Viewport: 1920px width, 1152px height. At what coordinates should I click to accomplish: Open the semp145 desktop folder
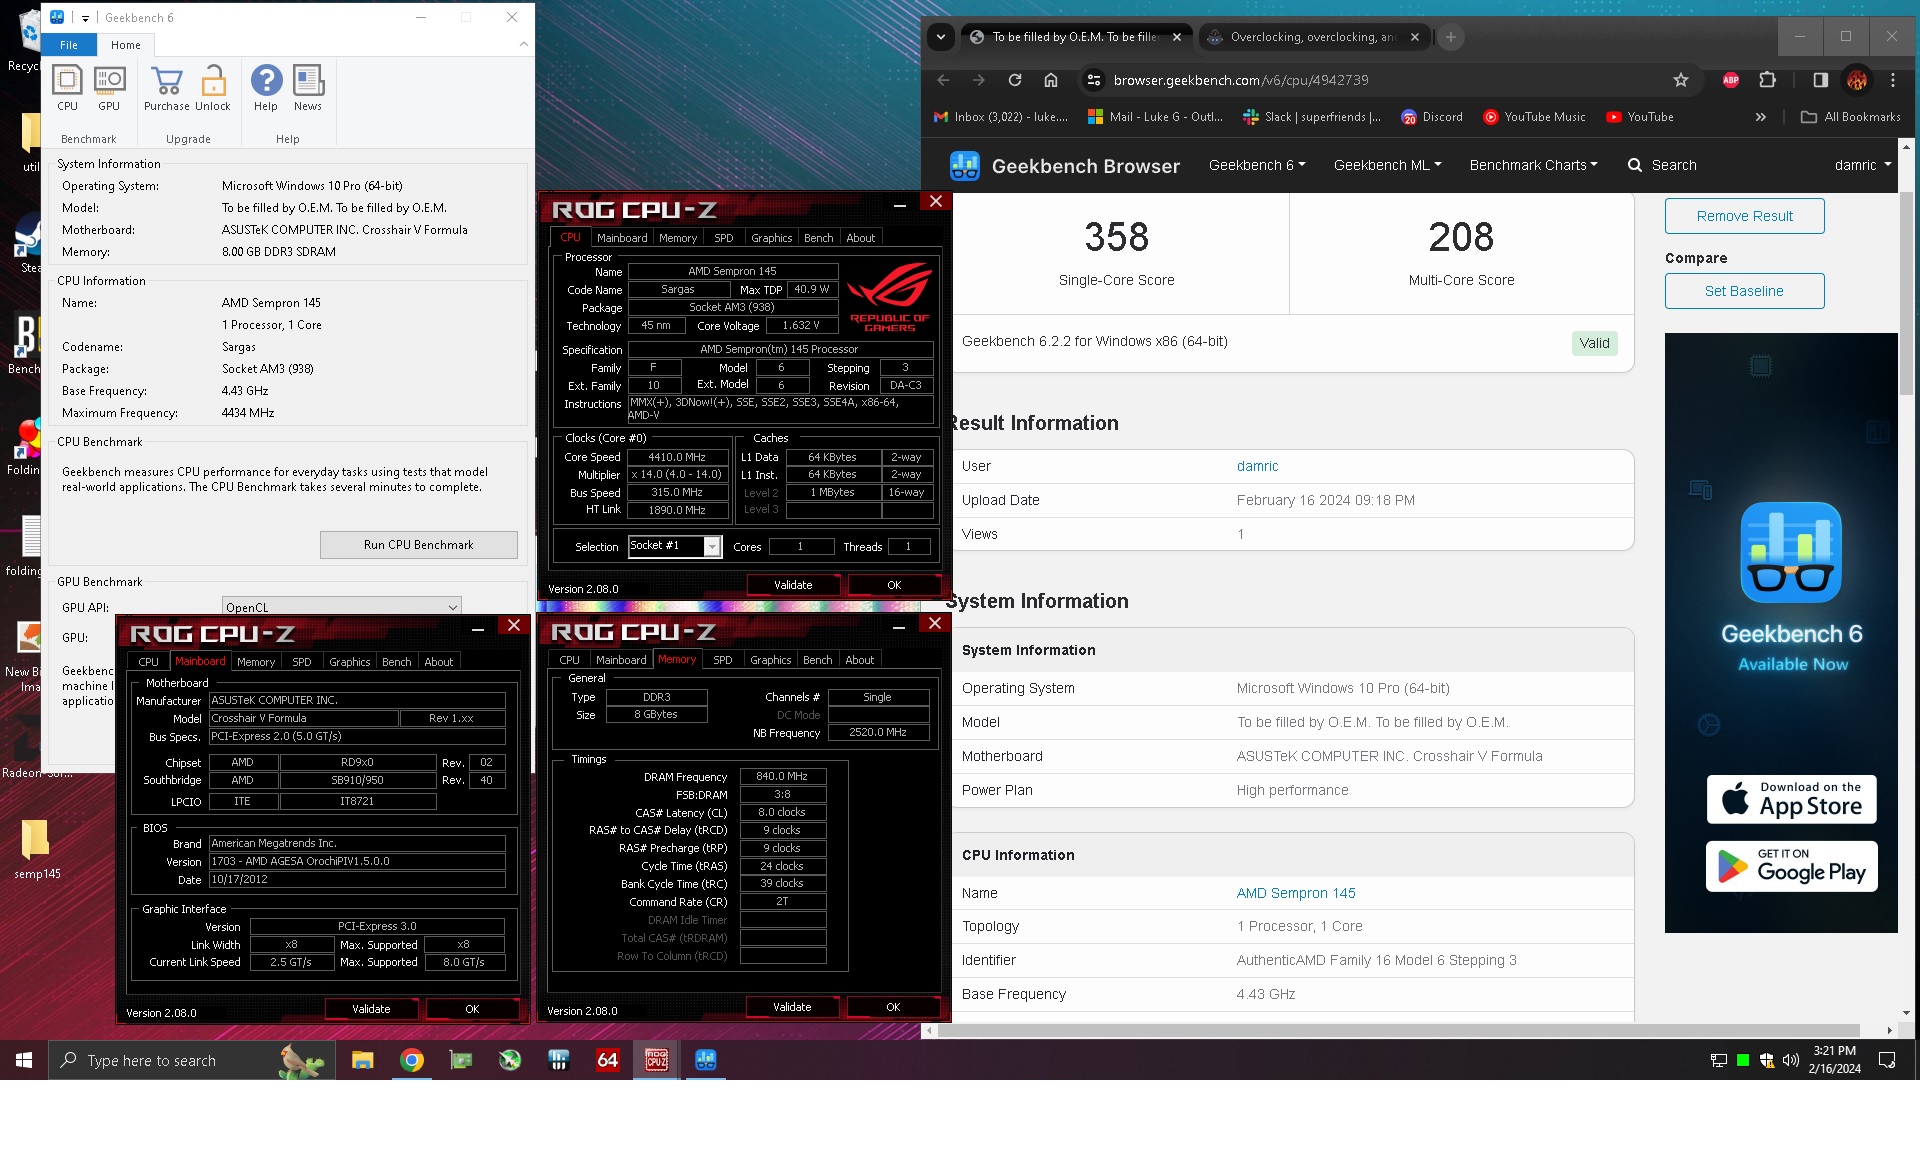coord(36,848)
